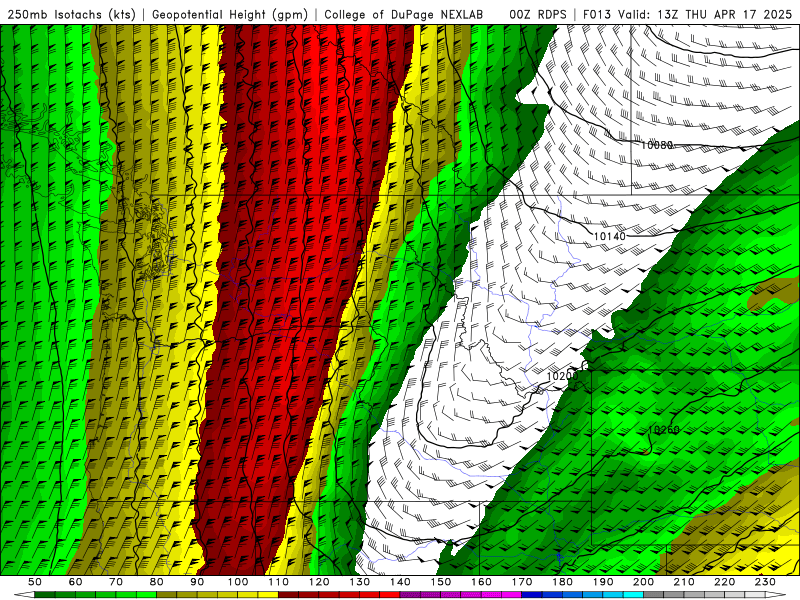Click the 60 value on the color scale
The width and height of the screenshot is (800, 600).
coord(75,582)
